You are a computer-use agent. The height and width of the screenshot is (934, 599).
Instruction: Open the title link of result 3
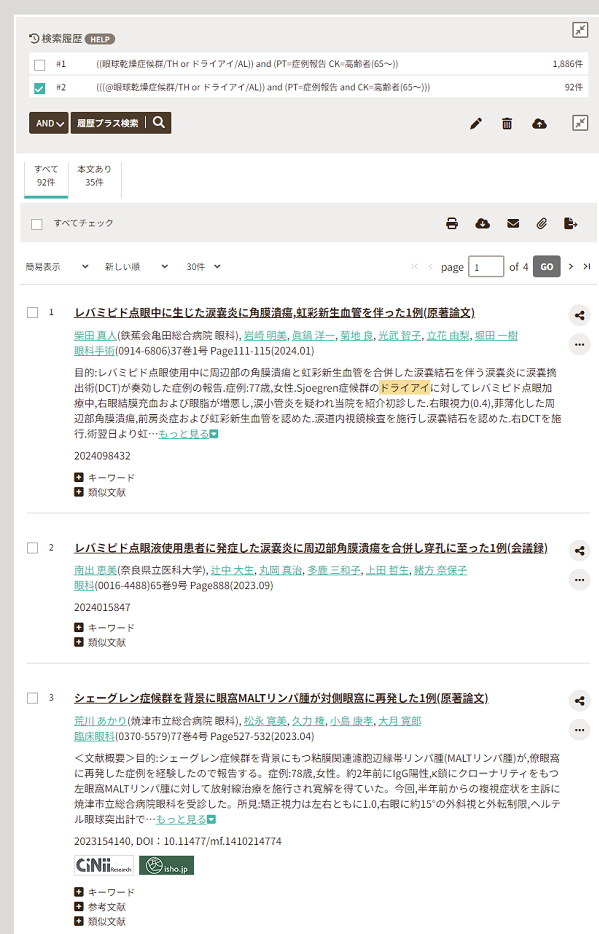[281, 698]
